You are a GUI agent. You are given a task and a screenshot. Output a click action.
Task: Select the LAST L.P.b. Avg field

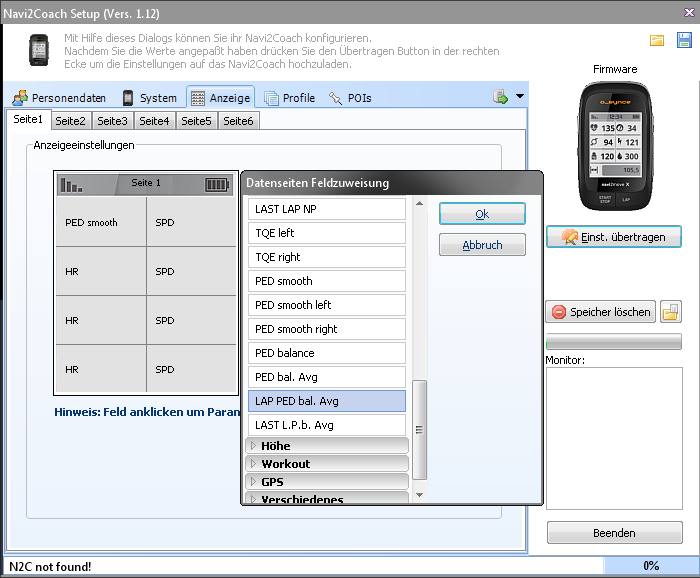[327, 425]
